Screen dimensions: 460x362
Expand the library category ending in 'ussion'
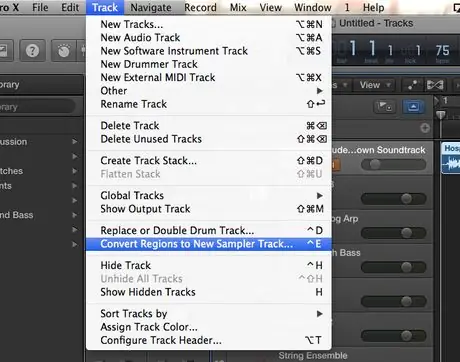click(75, 142)
